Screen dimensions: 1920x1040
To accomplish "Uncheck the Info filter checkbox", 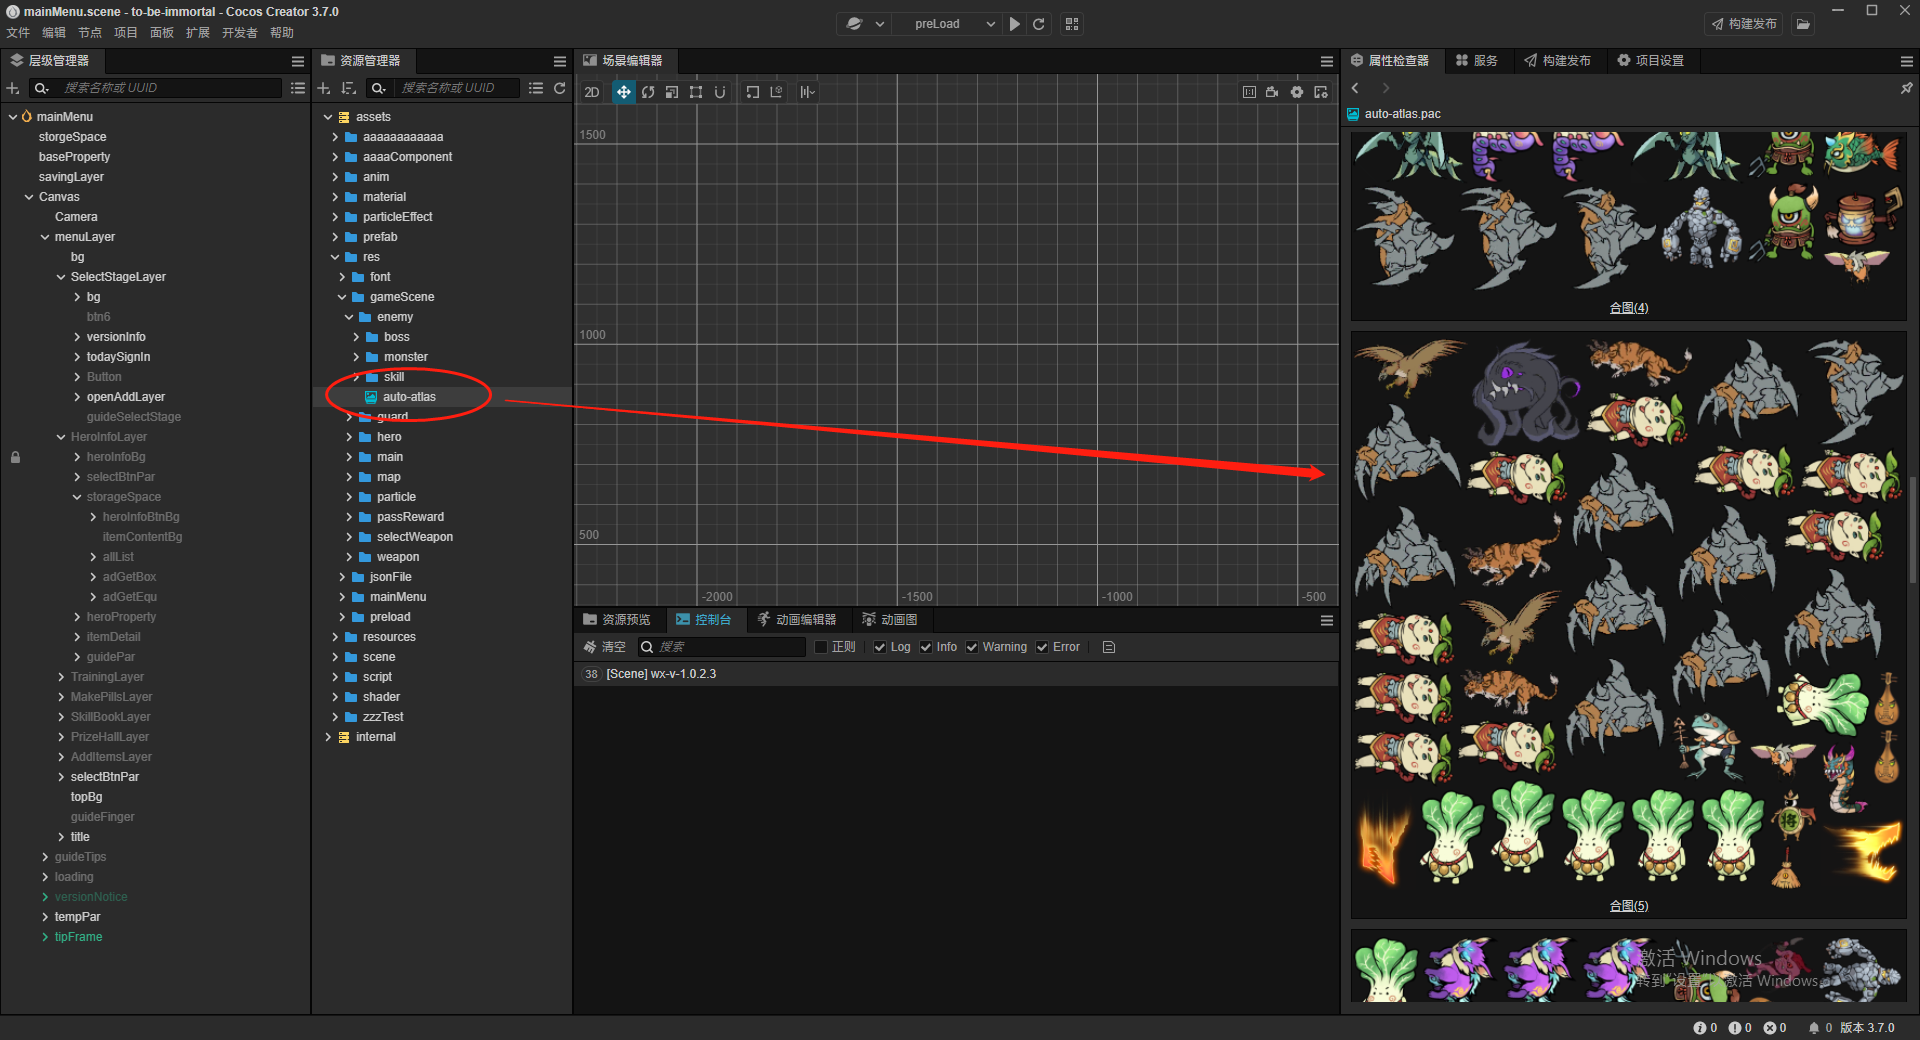I will coord(926,647).
